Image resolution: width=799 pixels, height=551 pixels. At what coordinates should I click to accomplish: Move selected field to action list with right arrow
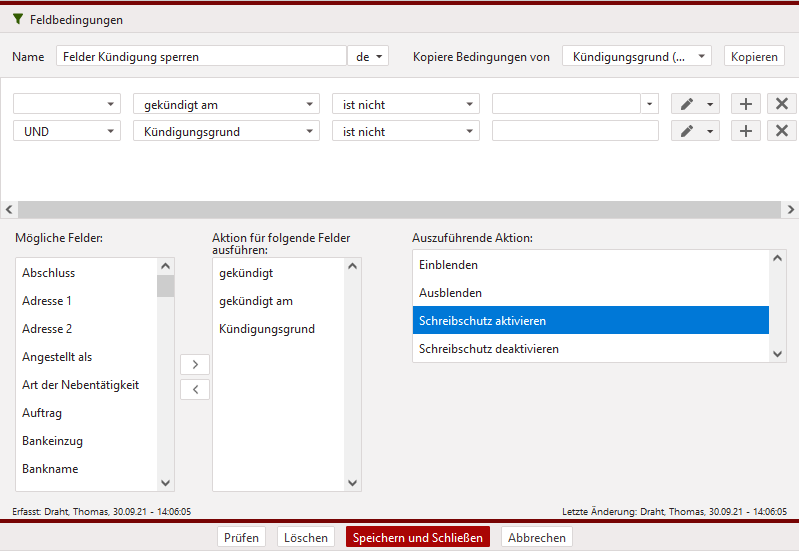194,364
